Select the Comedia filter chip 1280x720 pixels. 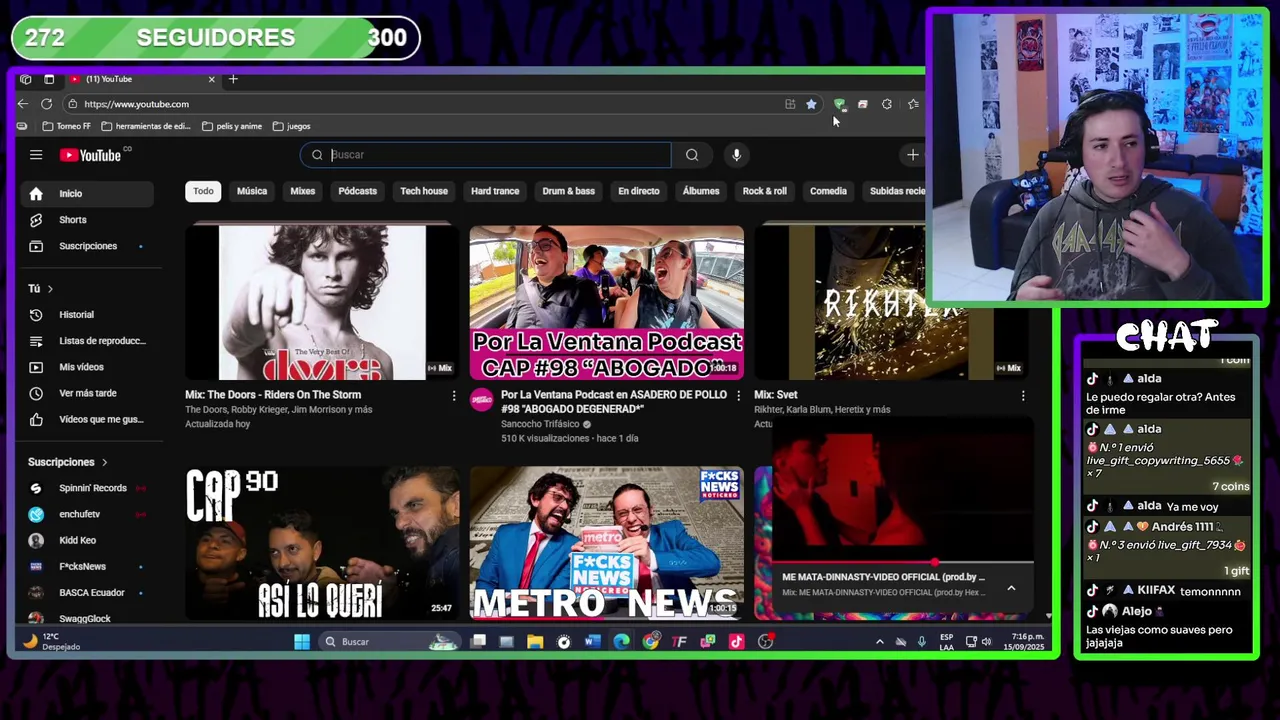click(x=828, y=191)
